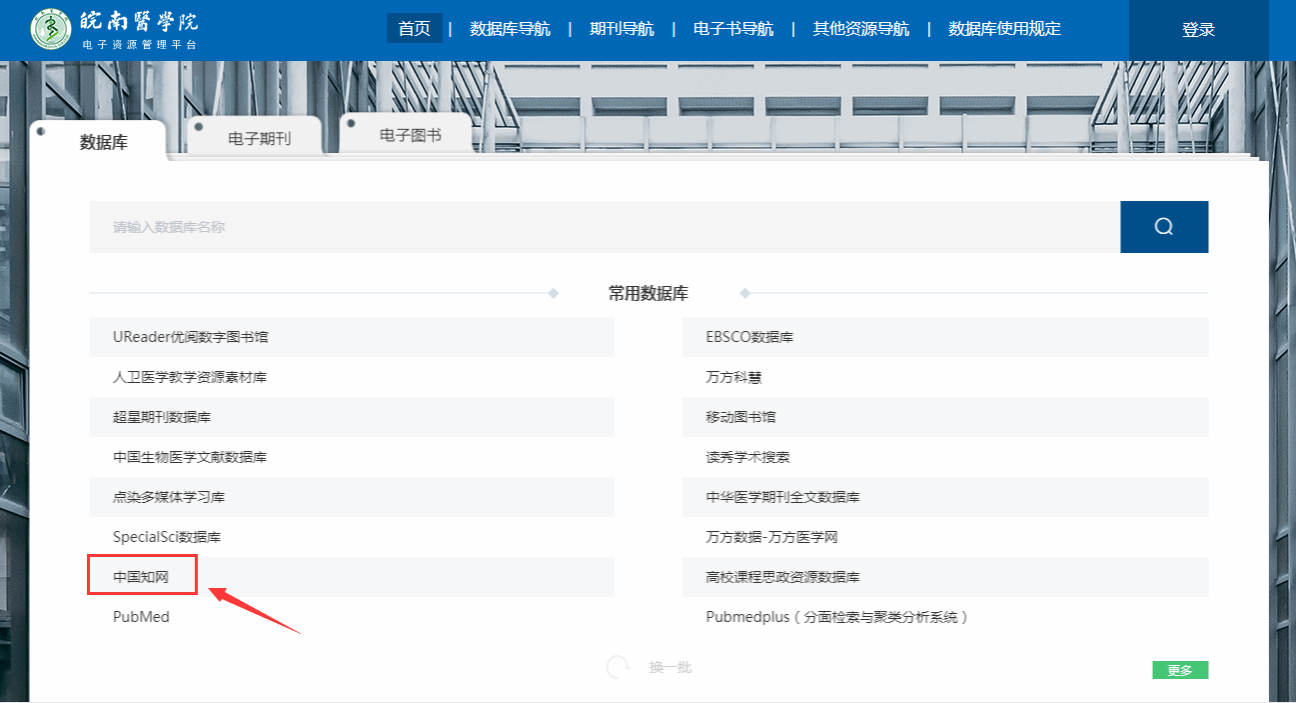1296x703 pixels.
Task: Focus the database name search field
Action: pyautogui.click(x=604, y=227)
